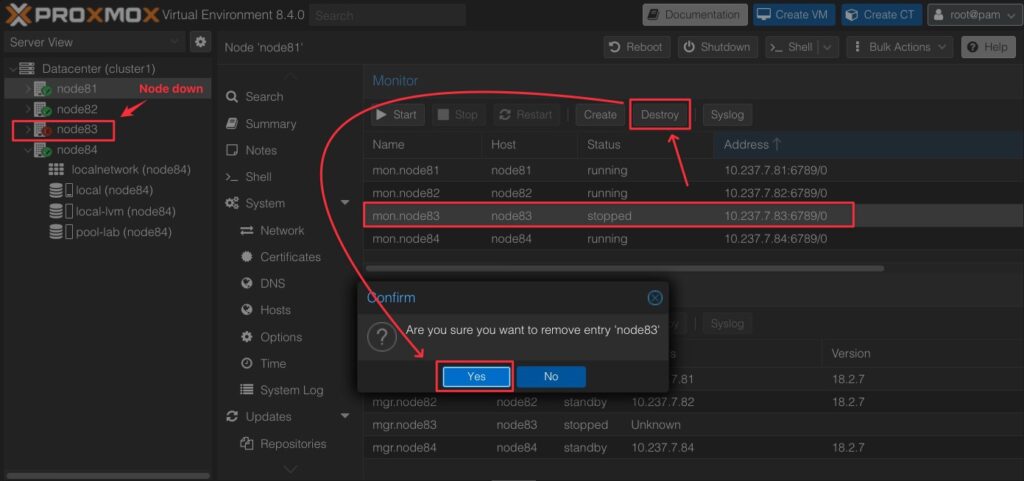
Task: Open the Network menu item
Action: [x=281, y=230]
